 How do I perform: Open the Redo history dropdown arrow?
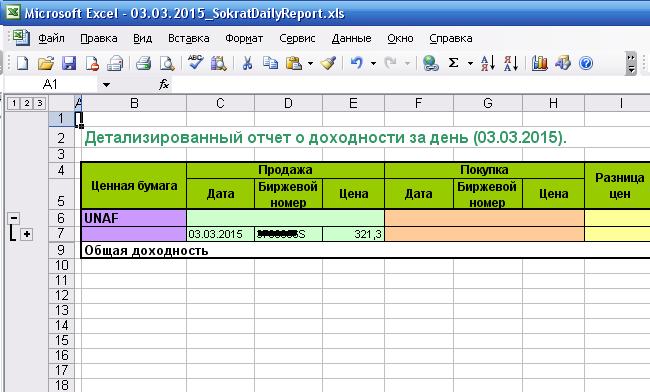pyautogui.click(x=407, y=63)
